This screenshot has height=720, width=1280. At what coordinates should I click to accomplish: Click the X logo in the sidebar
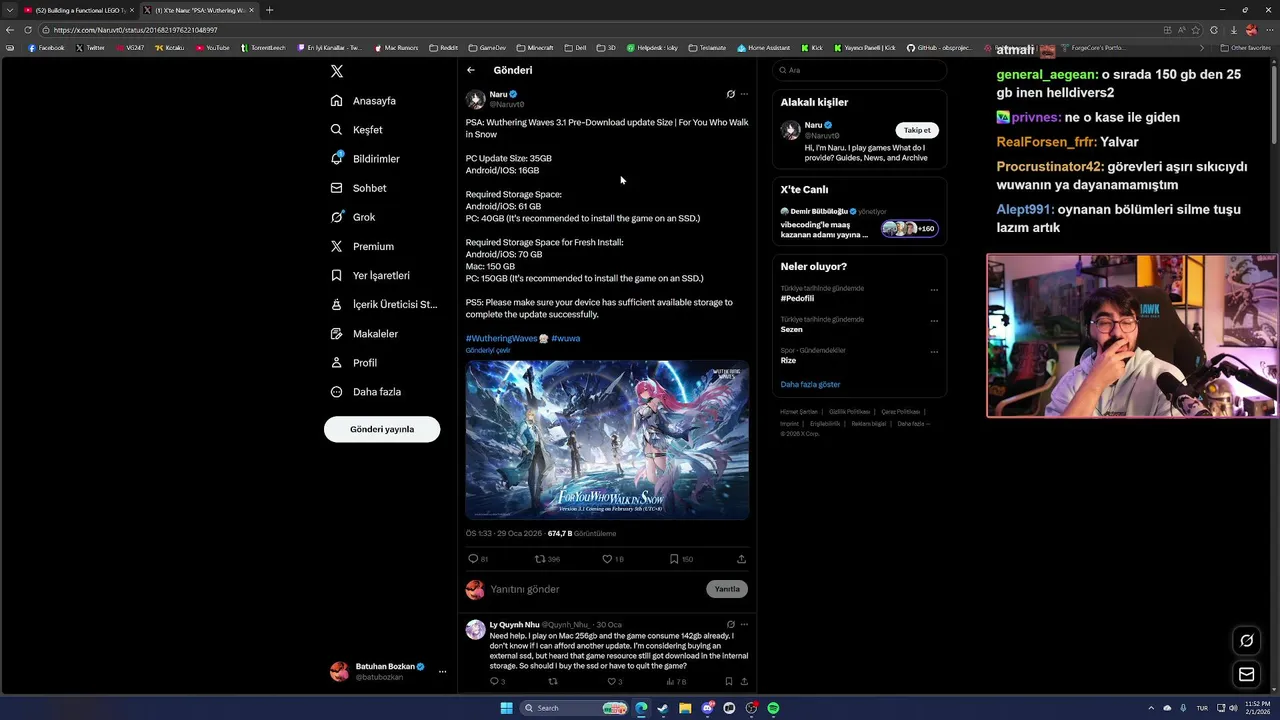point(337,71)
